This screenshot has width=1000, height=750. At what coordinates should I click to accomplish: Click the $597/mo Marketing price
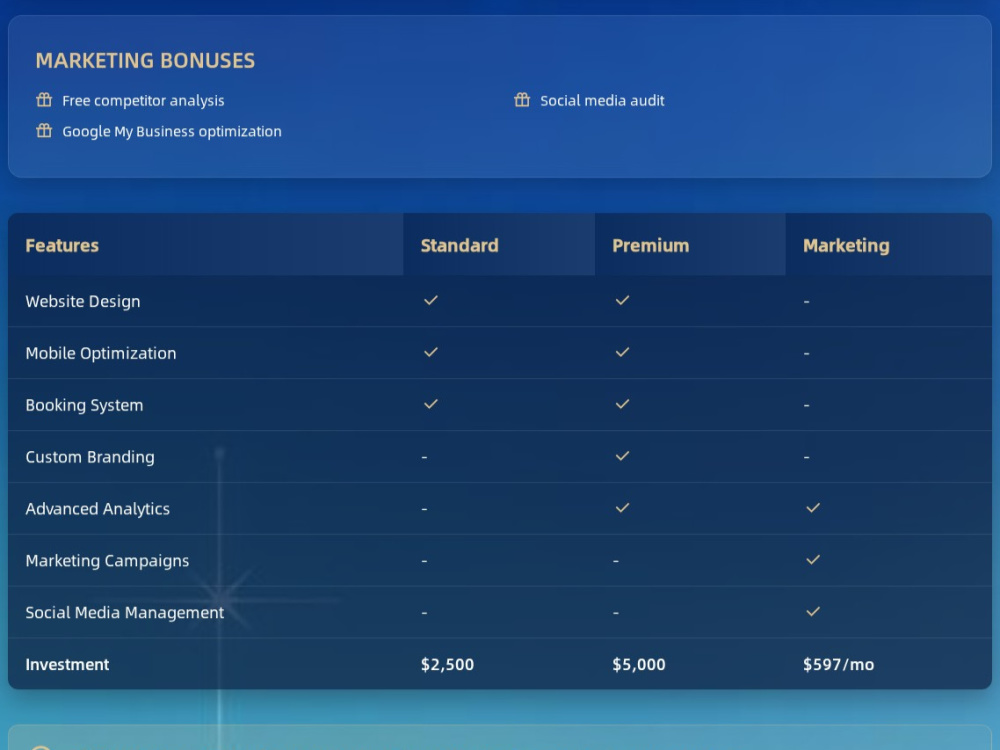838,665
